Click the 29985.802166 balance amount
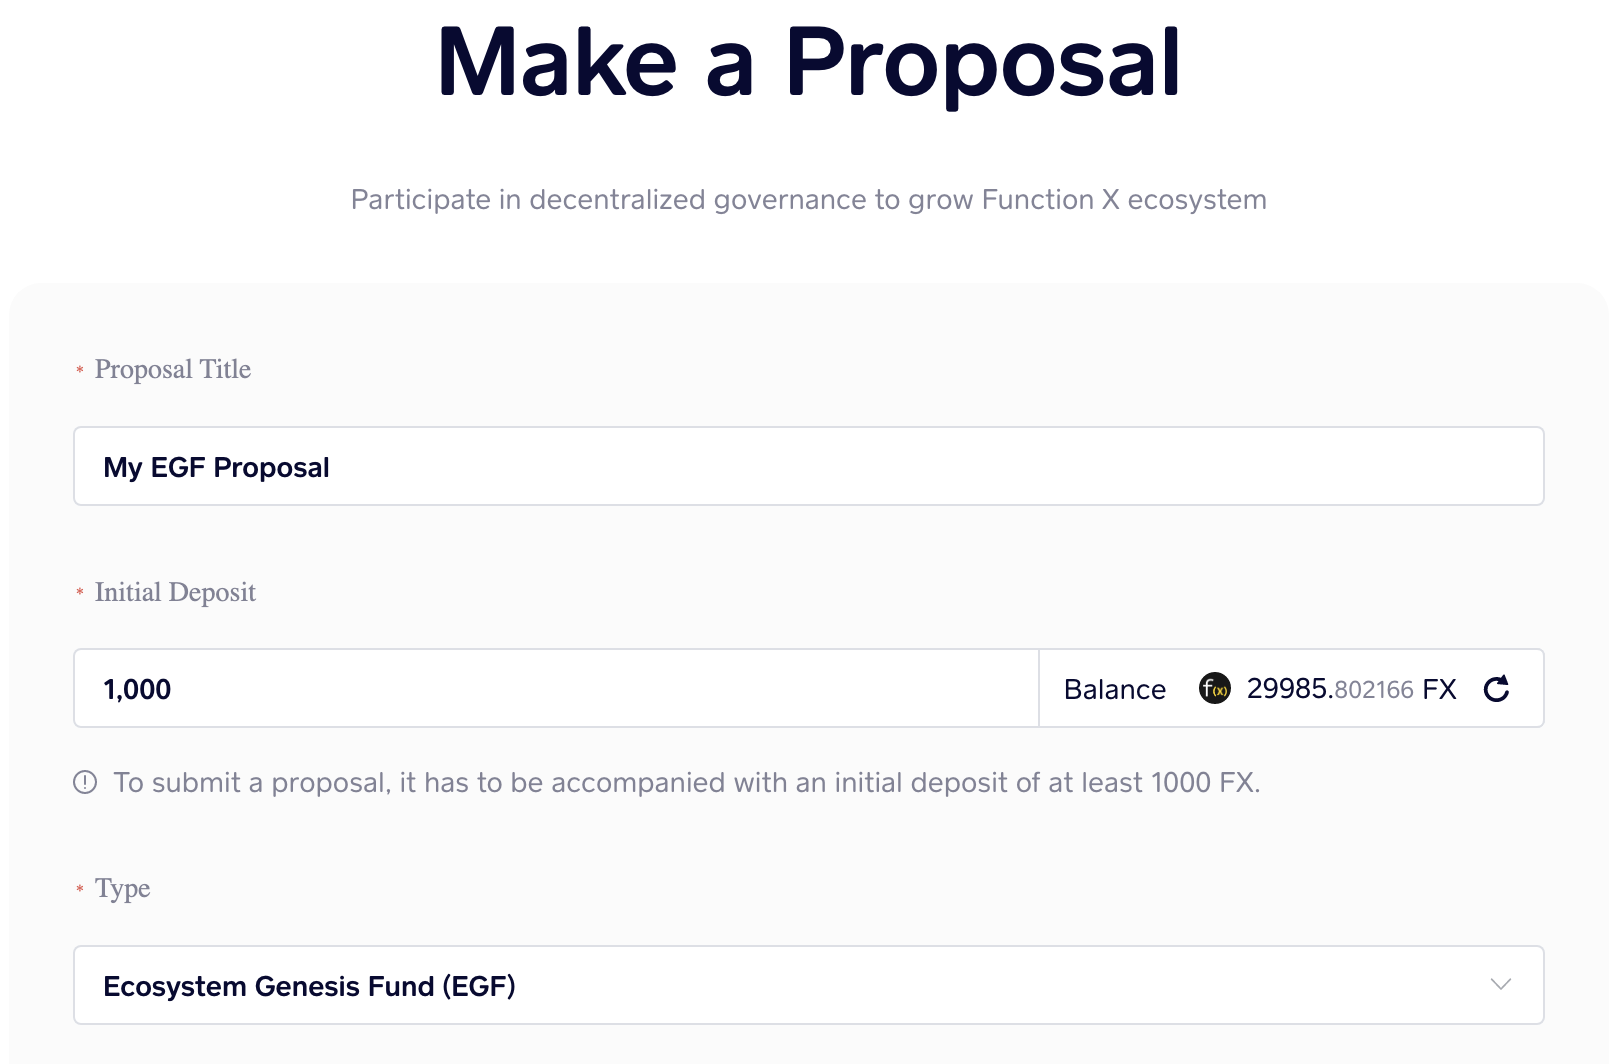 click(x=1330, y=689)
